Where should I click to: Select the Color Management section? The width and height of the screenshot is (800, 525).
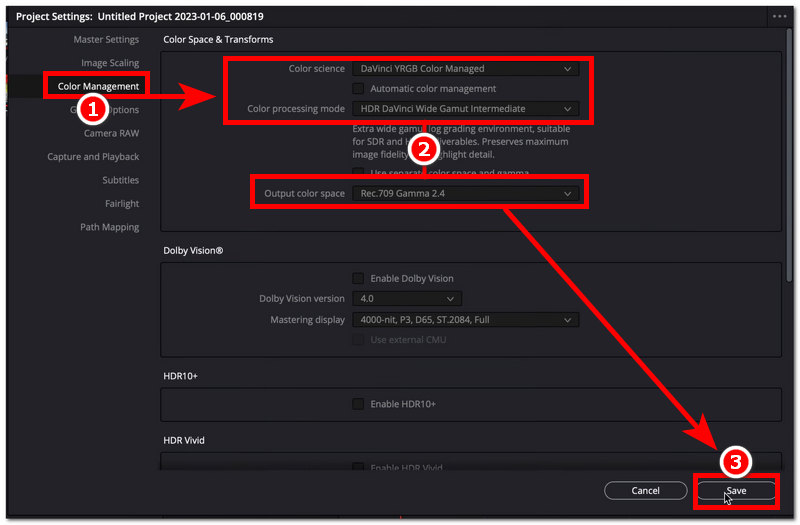98,86
